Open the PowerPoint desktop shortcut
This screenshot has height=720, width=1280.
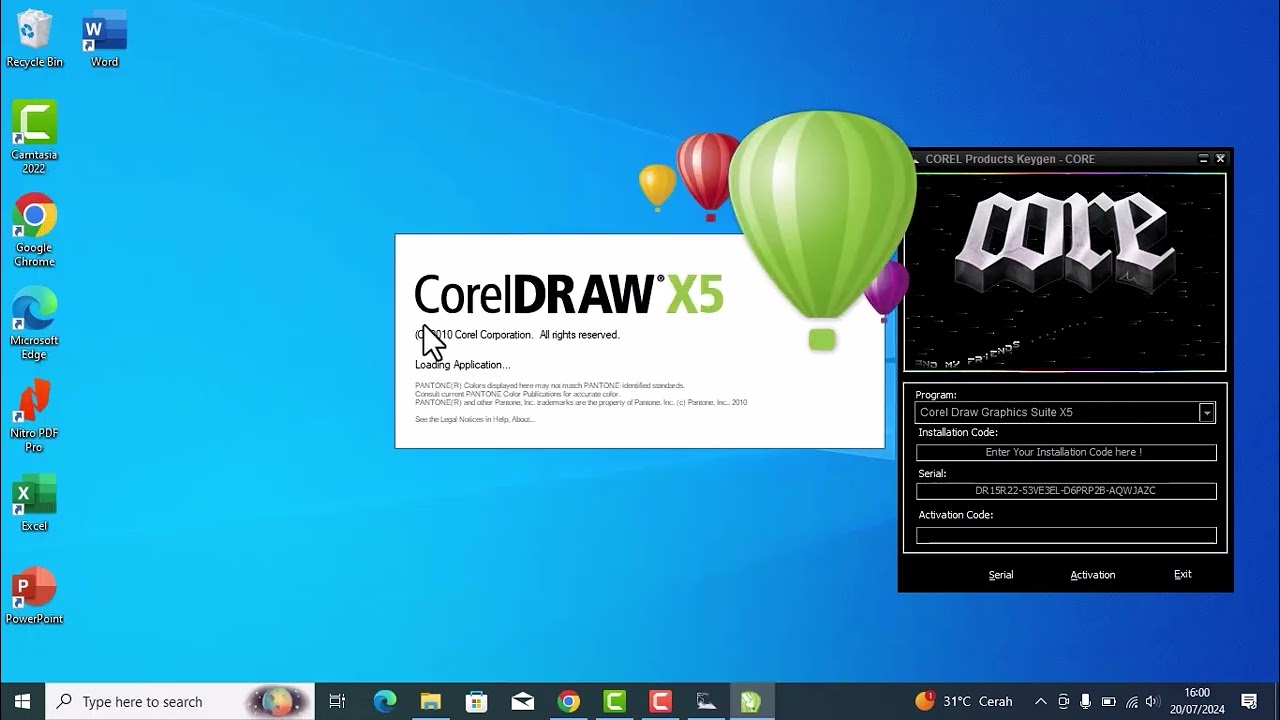click(34, 595)
